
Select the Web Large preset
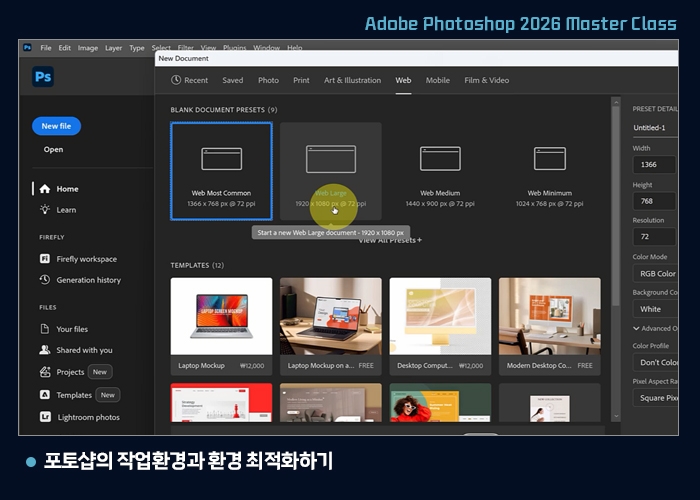click(x=331, y=171)
